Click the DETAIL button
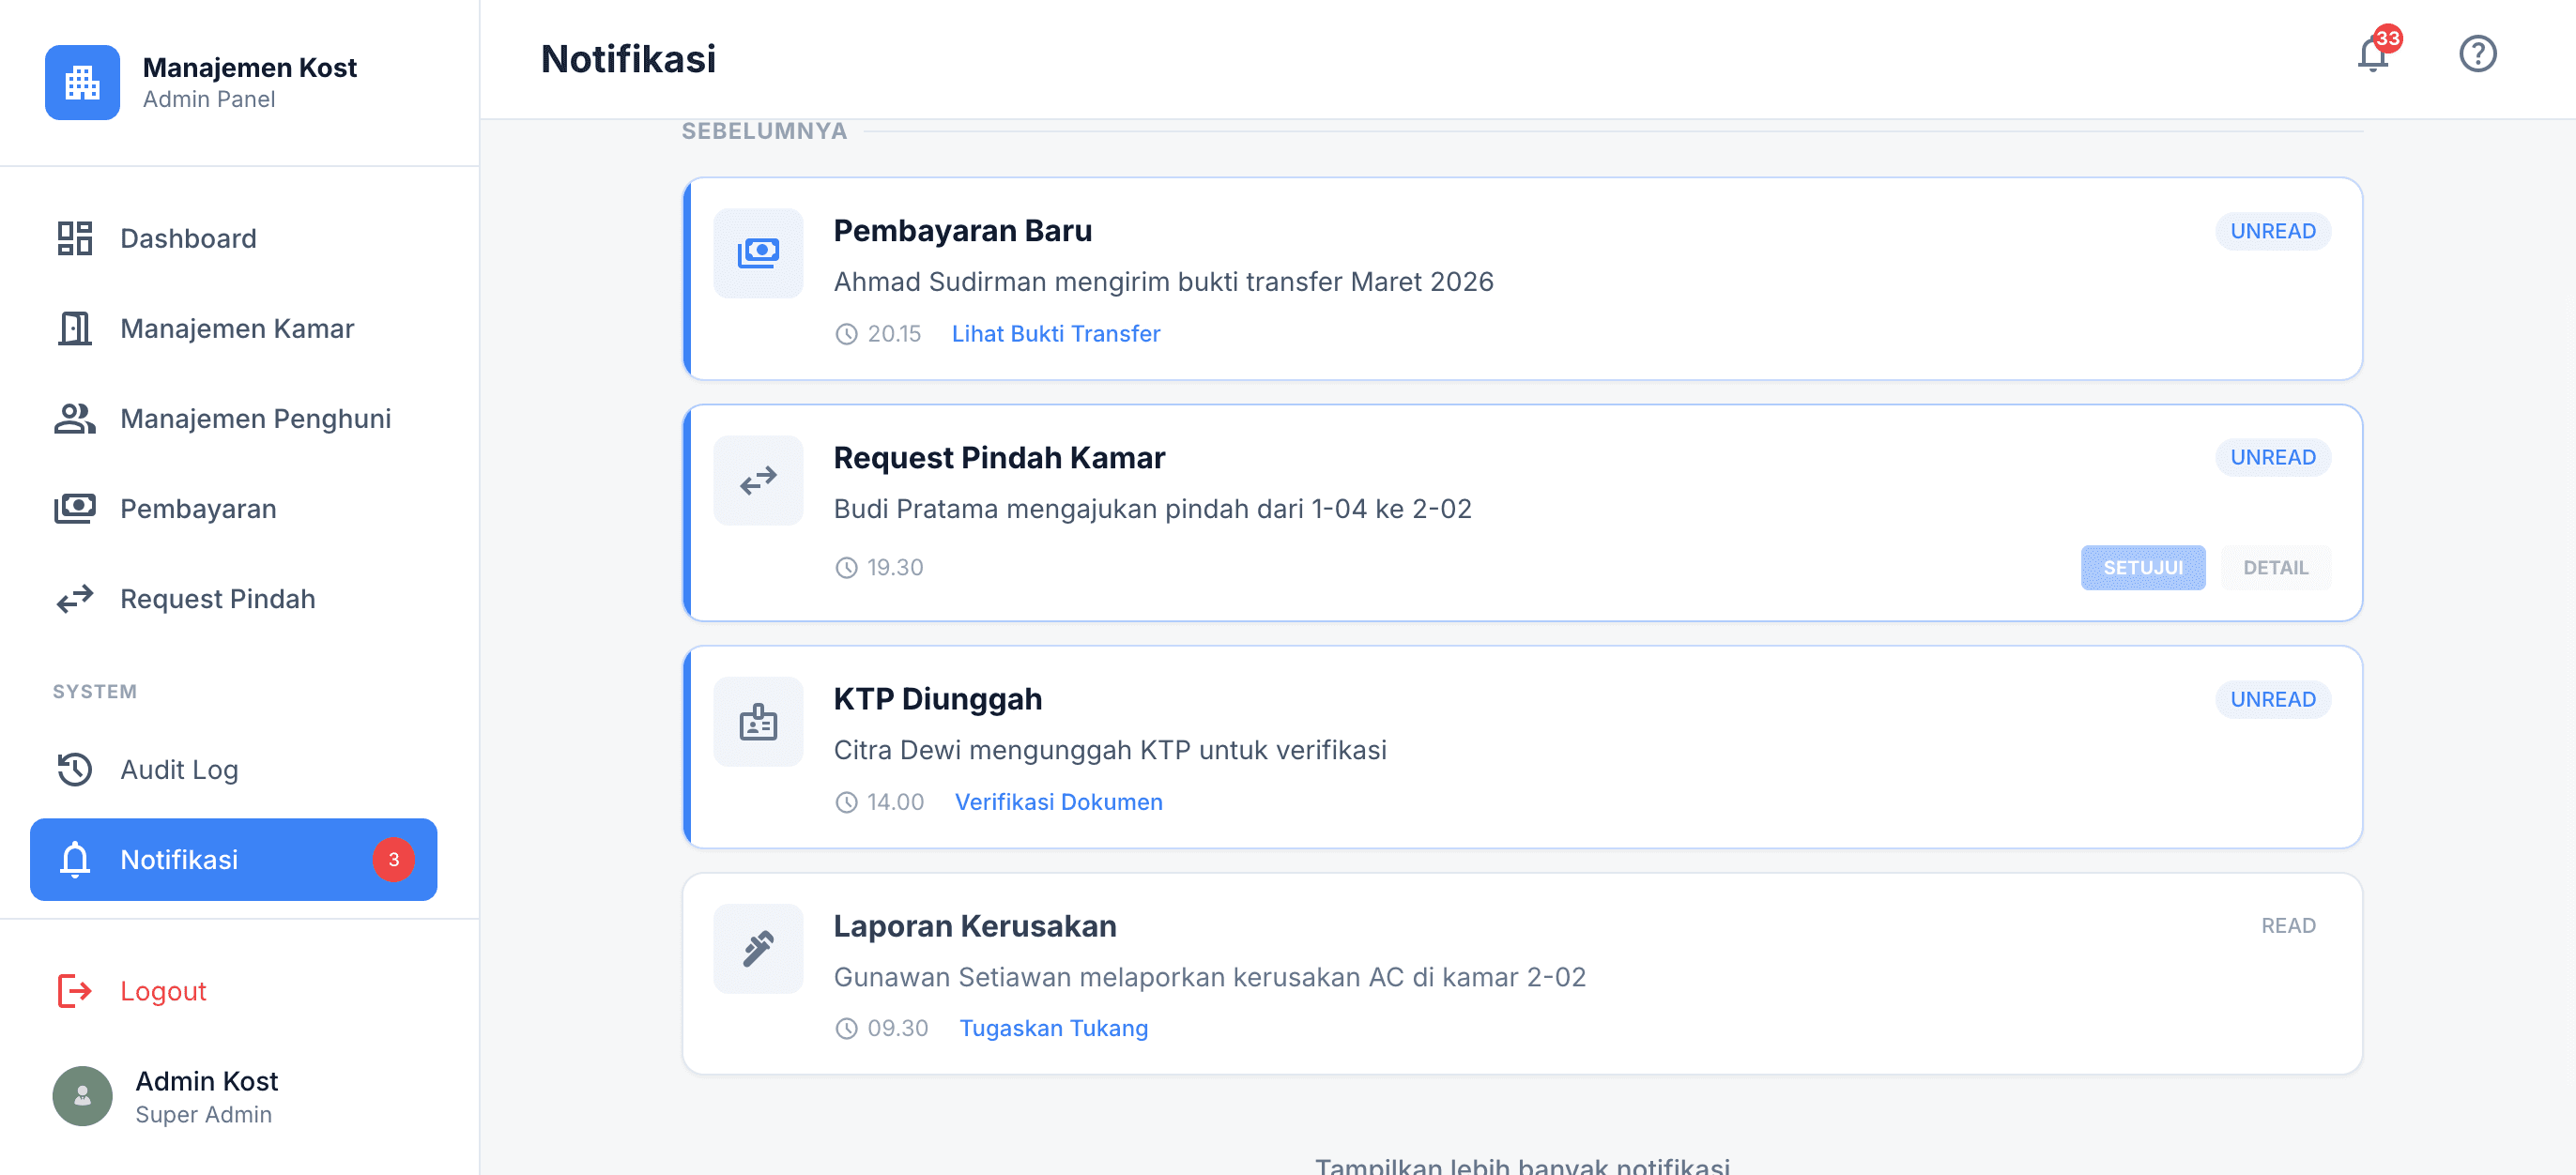The width and height of the screenshot is (2576, 1175). click(x=2275, y=568)
